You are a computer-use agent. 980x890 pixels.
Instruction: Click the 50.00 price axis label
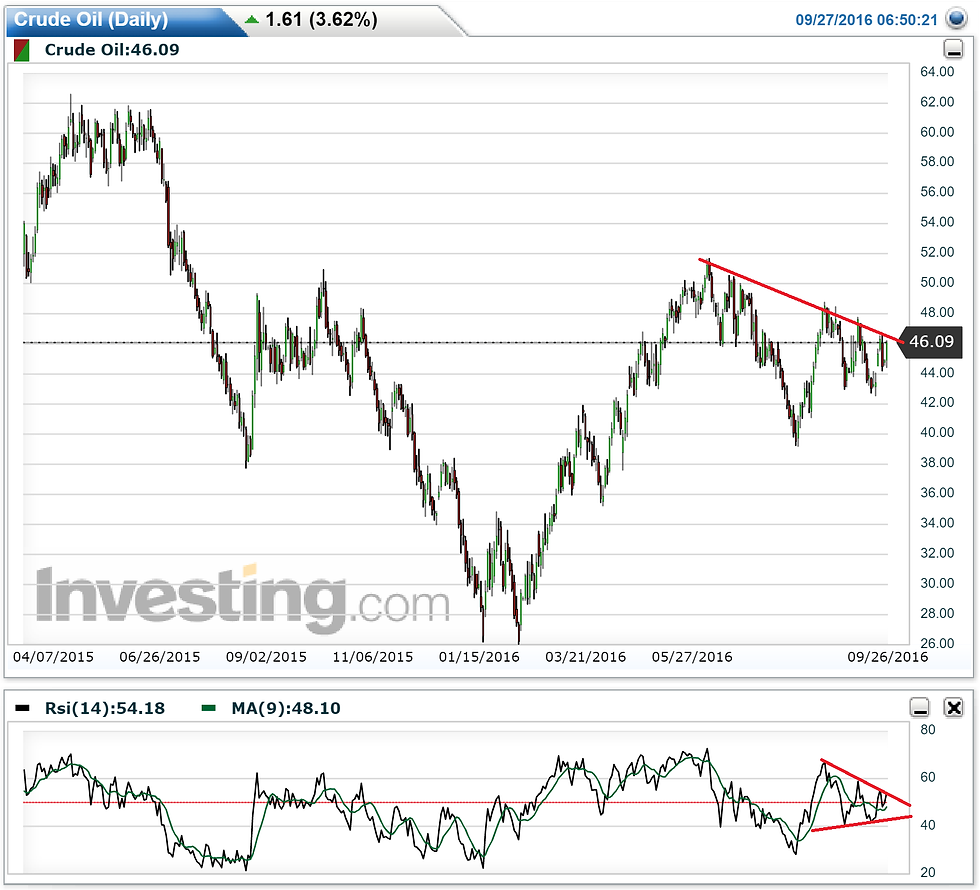coord(937,282)
